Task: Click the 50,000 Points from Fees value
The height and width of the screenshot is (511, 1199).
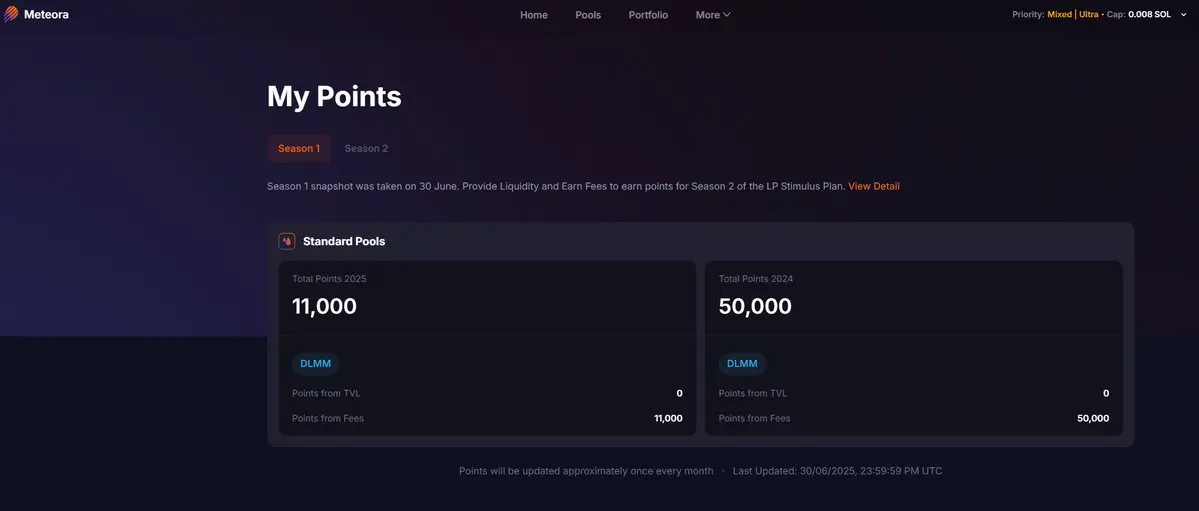Action: coord(1093,418)
